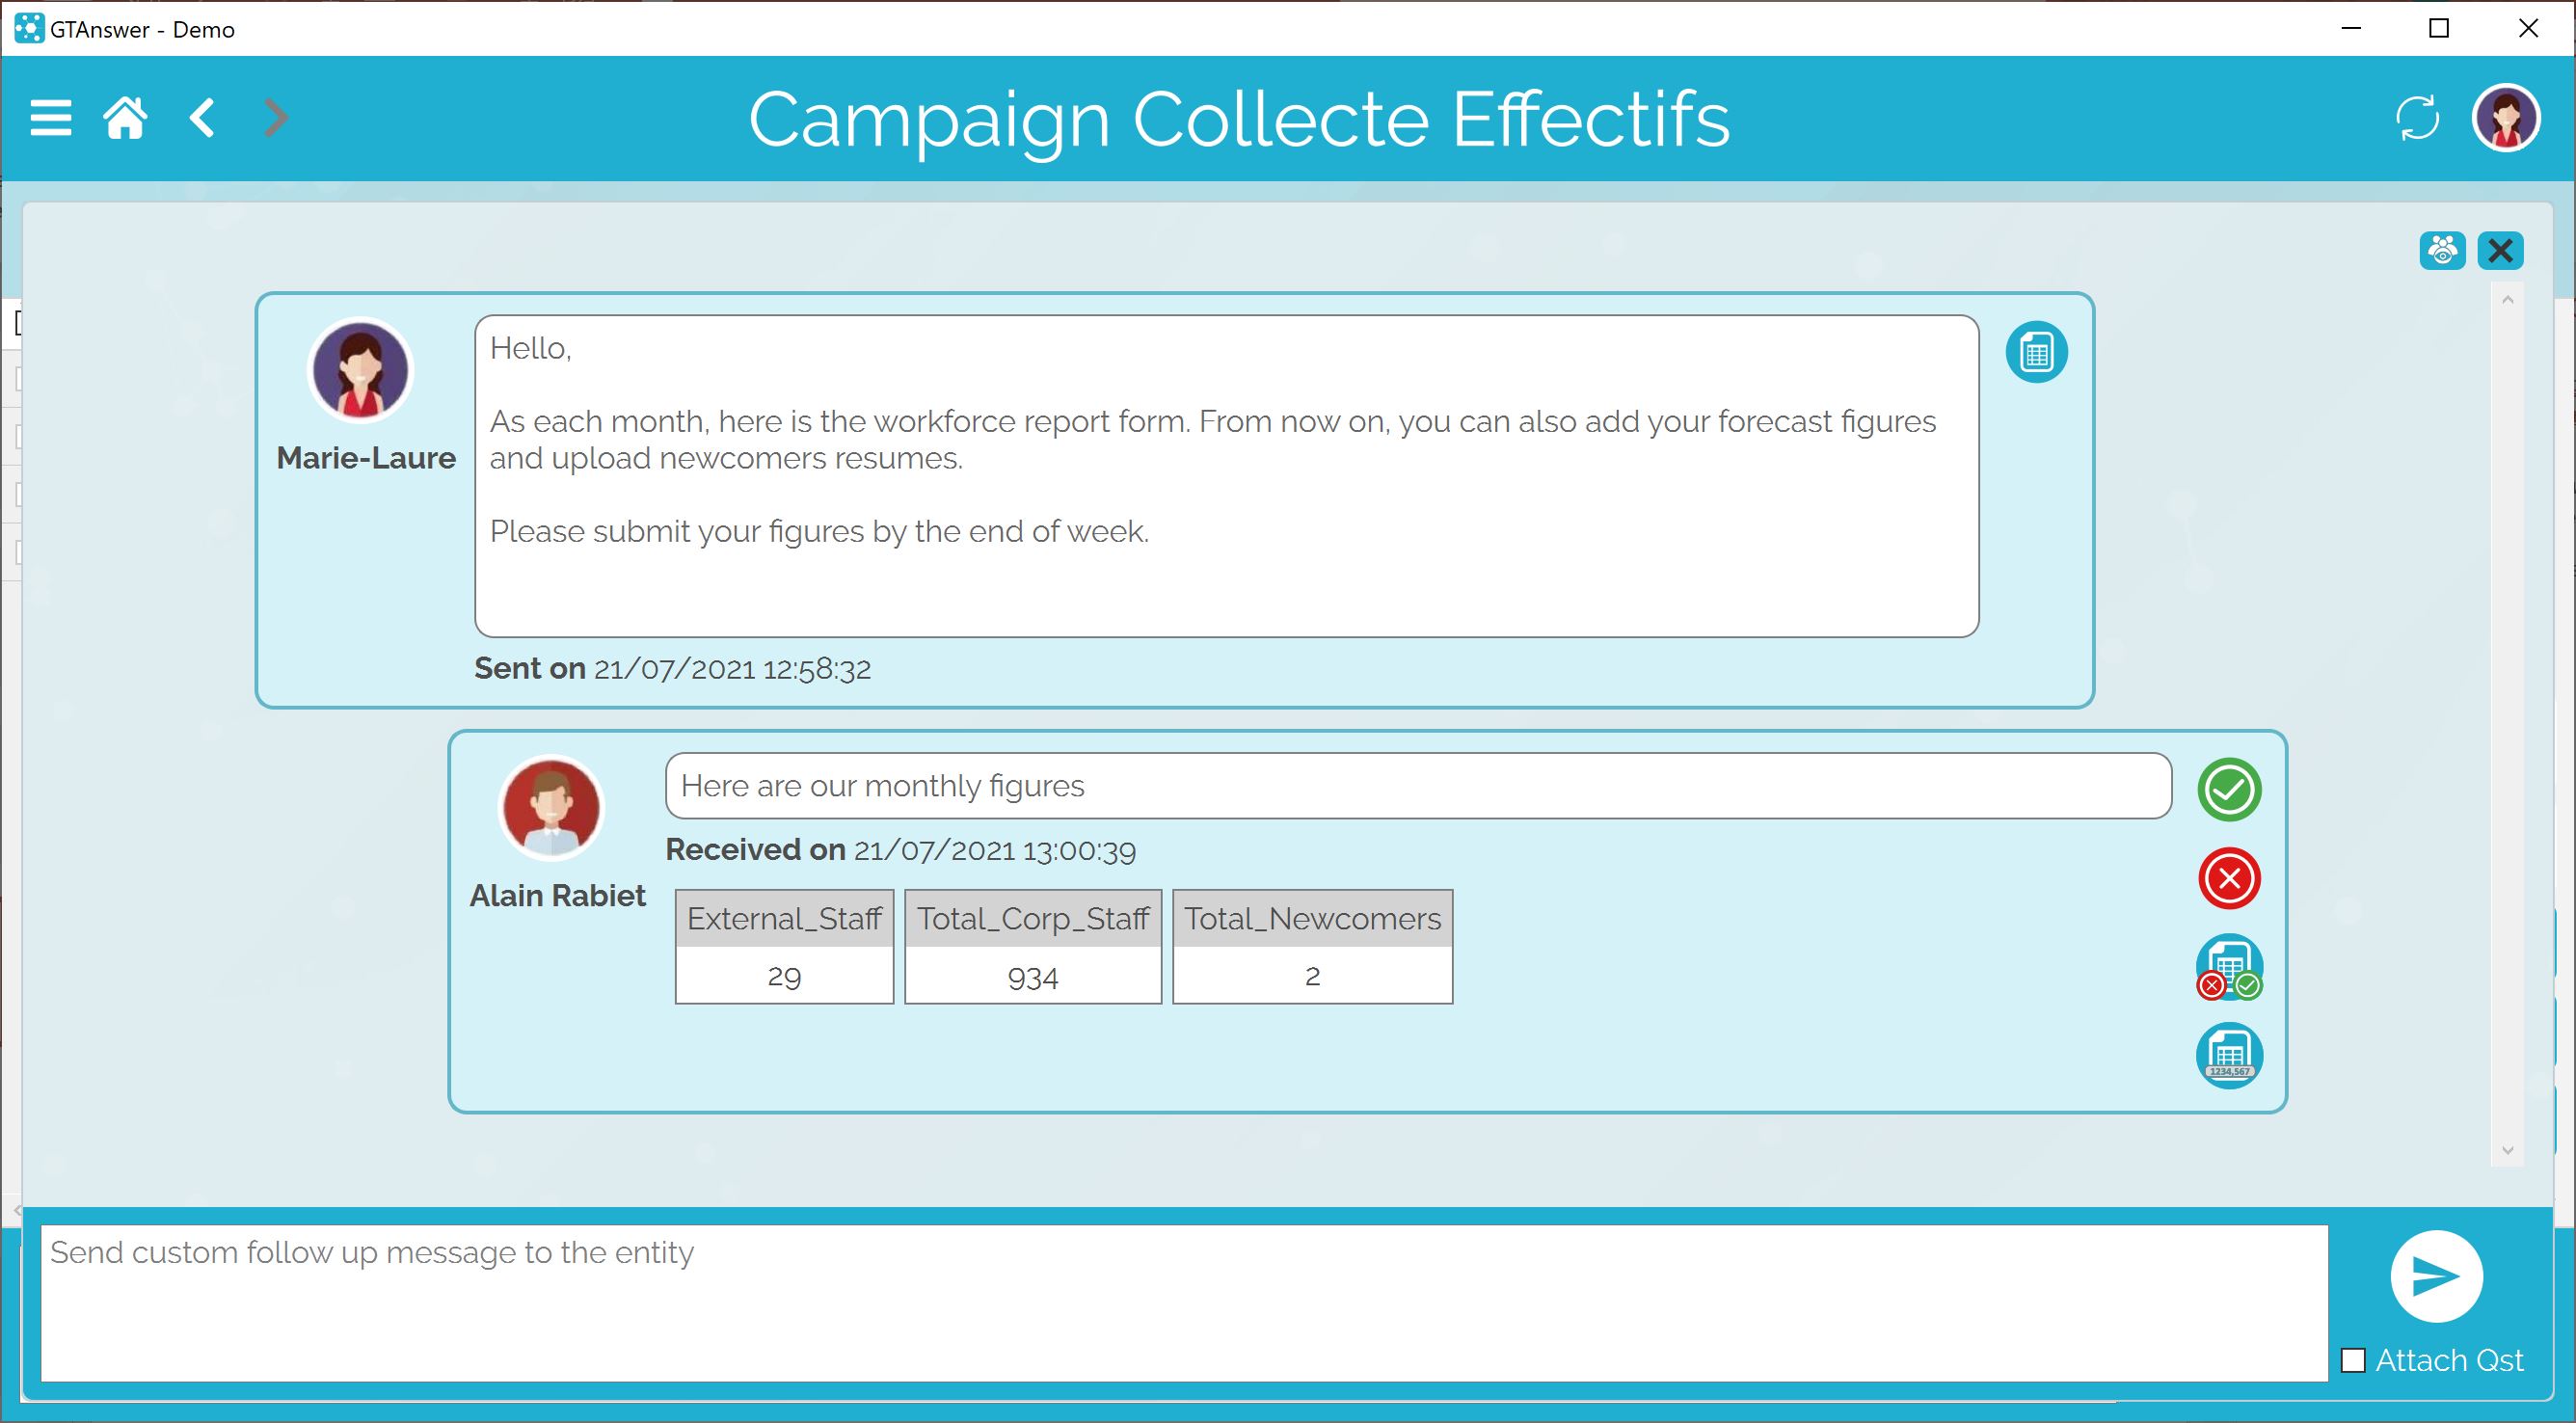
Task: Go to the home screen
Action: [126, 118]
